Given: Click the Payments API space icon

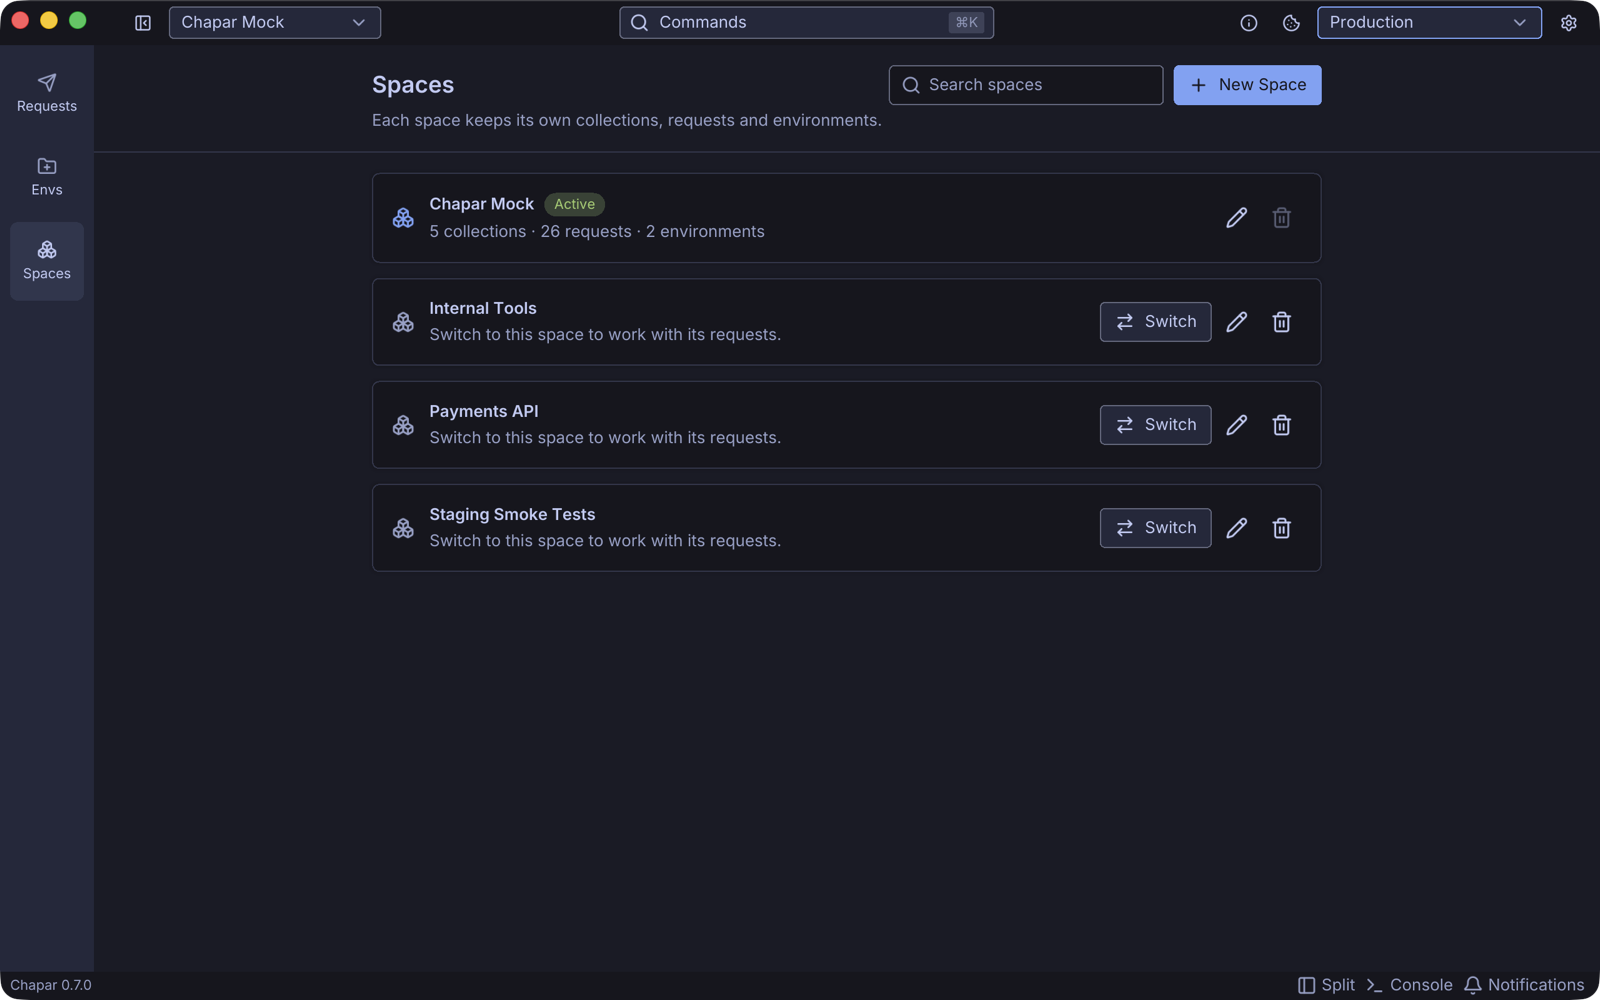Looking at the screenshot, I should [x=403, y=425].
